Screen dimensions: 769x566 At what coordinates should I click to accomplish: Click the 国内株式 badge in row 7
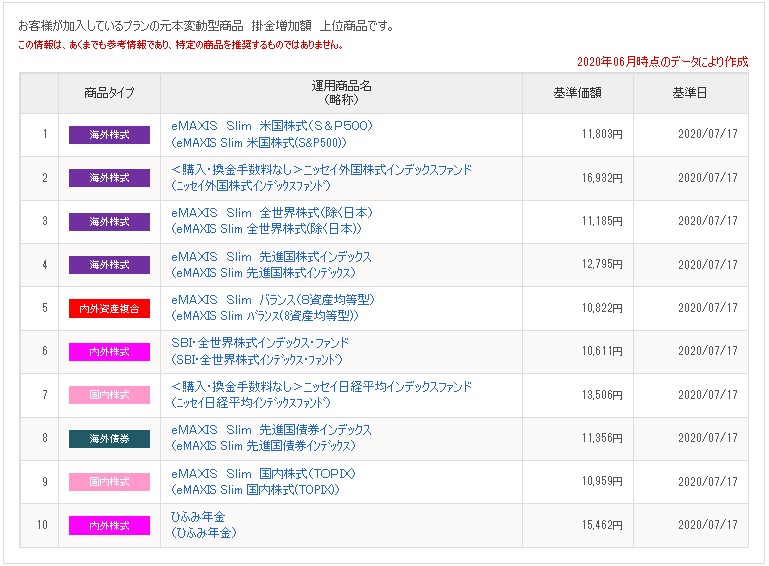click(x=109, y=395)
